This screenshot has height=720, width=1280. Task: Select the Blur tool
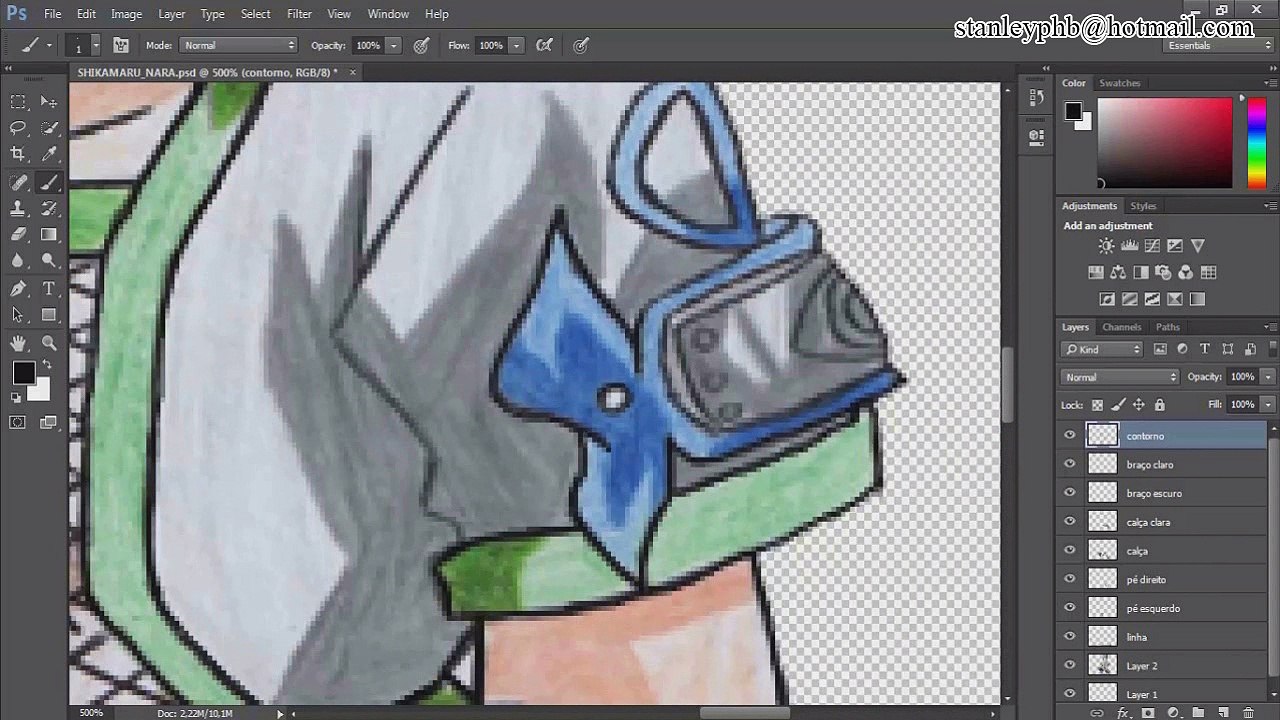coord(18,260)
